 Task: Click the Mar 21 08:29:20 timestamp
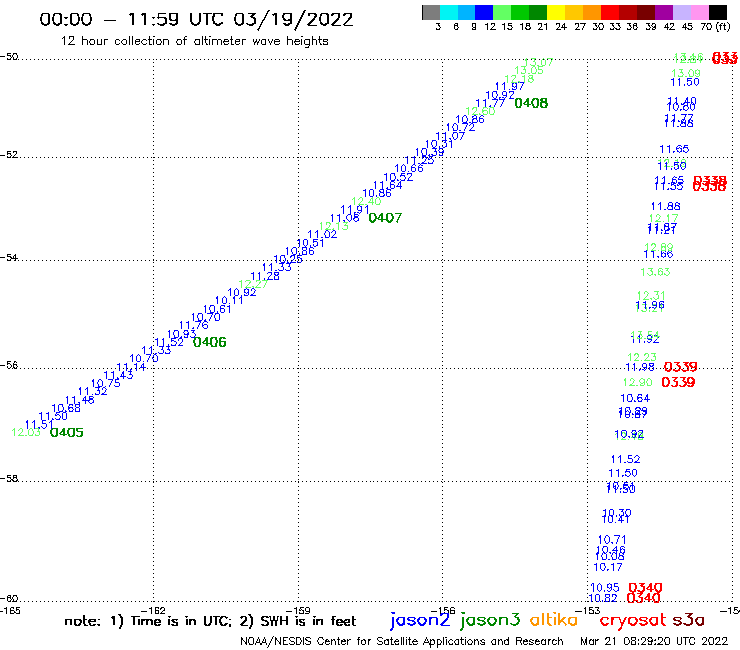pyautogui.click(x=654, y=642)
